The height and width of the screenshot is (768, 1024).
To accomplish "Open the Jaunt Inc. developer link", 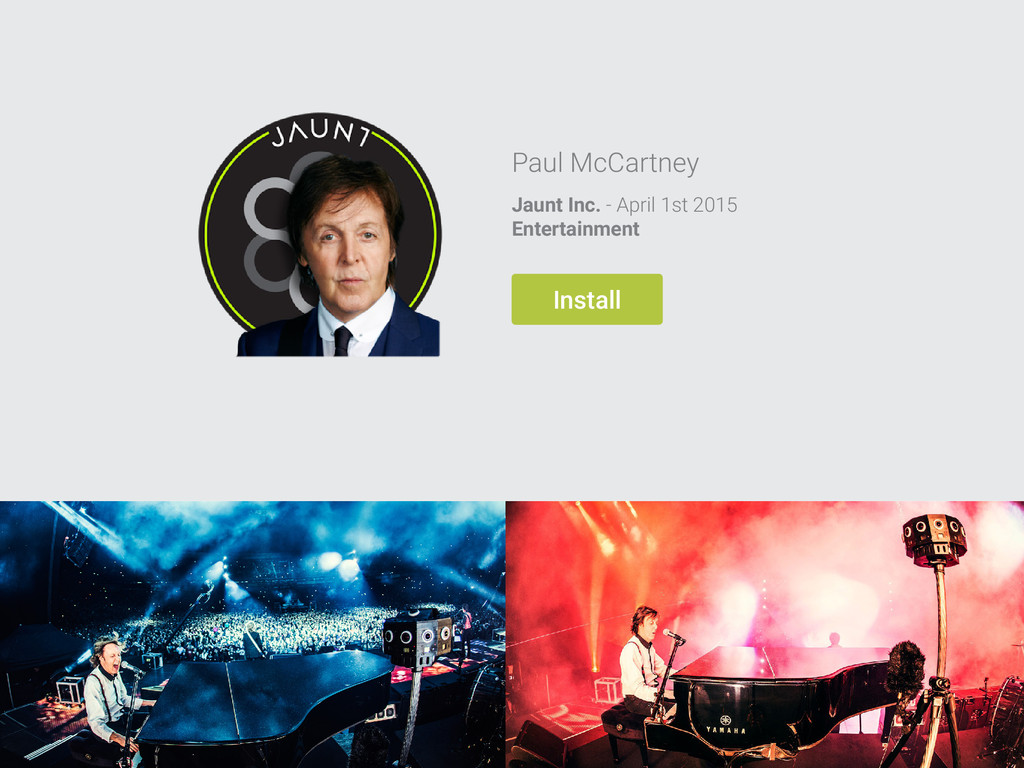I will (555, 205).
